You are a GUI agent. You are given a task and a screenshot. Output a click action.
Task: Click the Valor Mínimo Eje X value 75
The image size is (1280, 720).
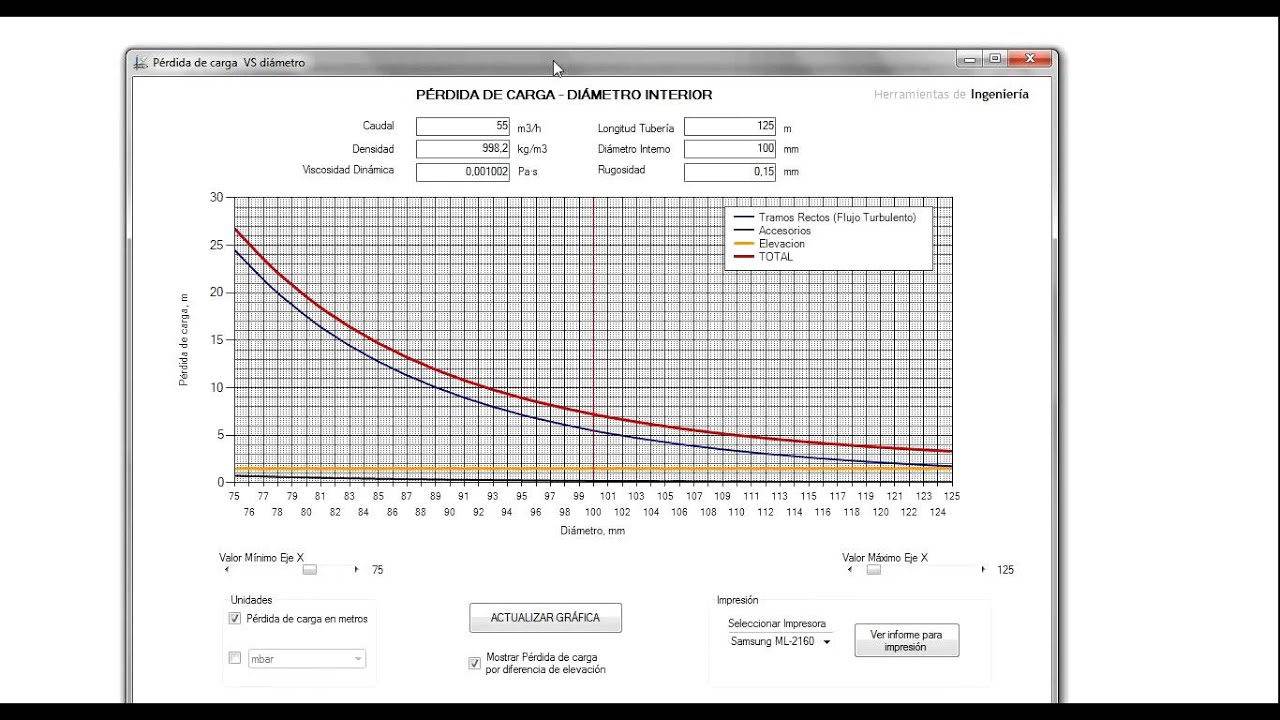[x=377, y=570]
